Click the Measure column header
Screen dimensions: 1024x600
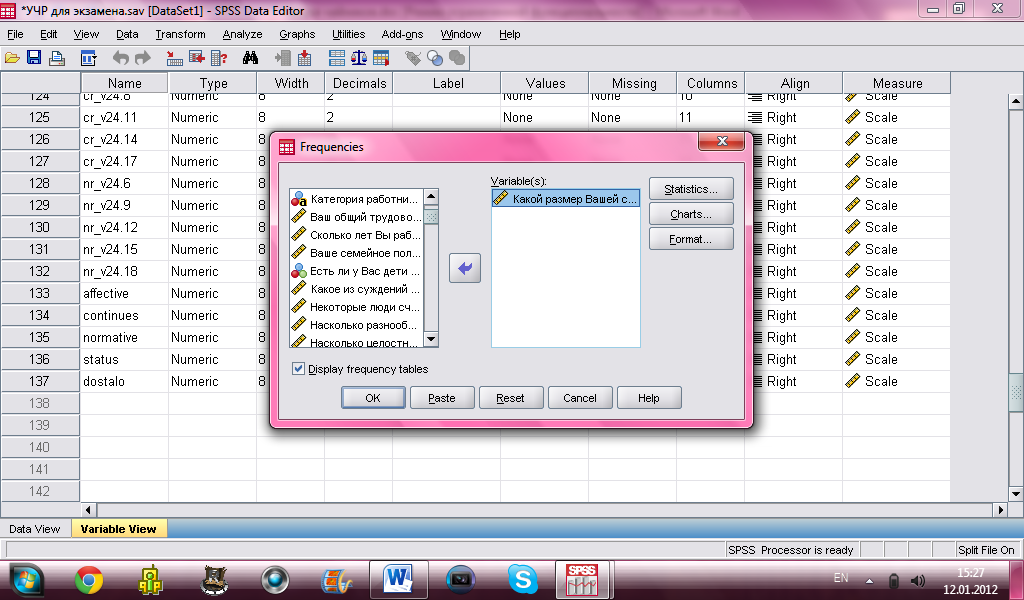tap(897, 83)
